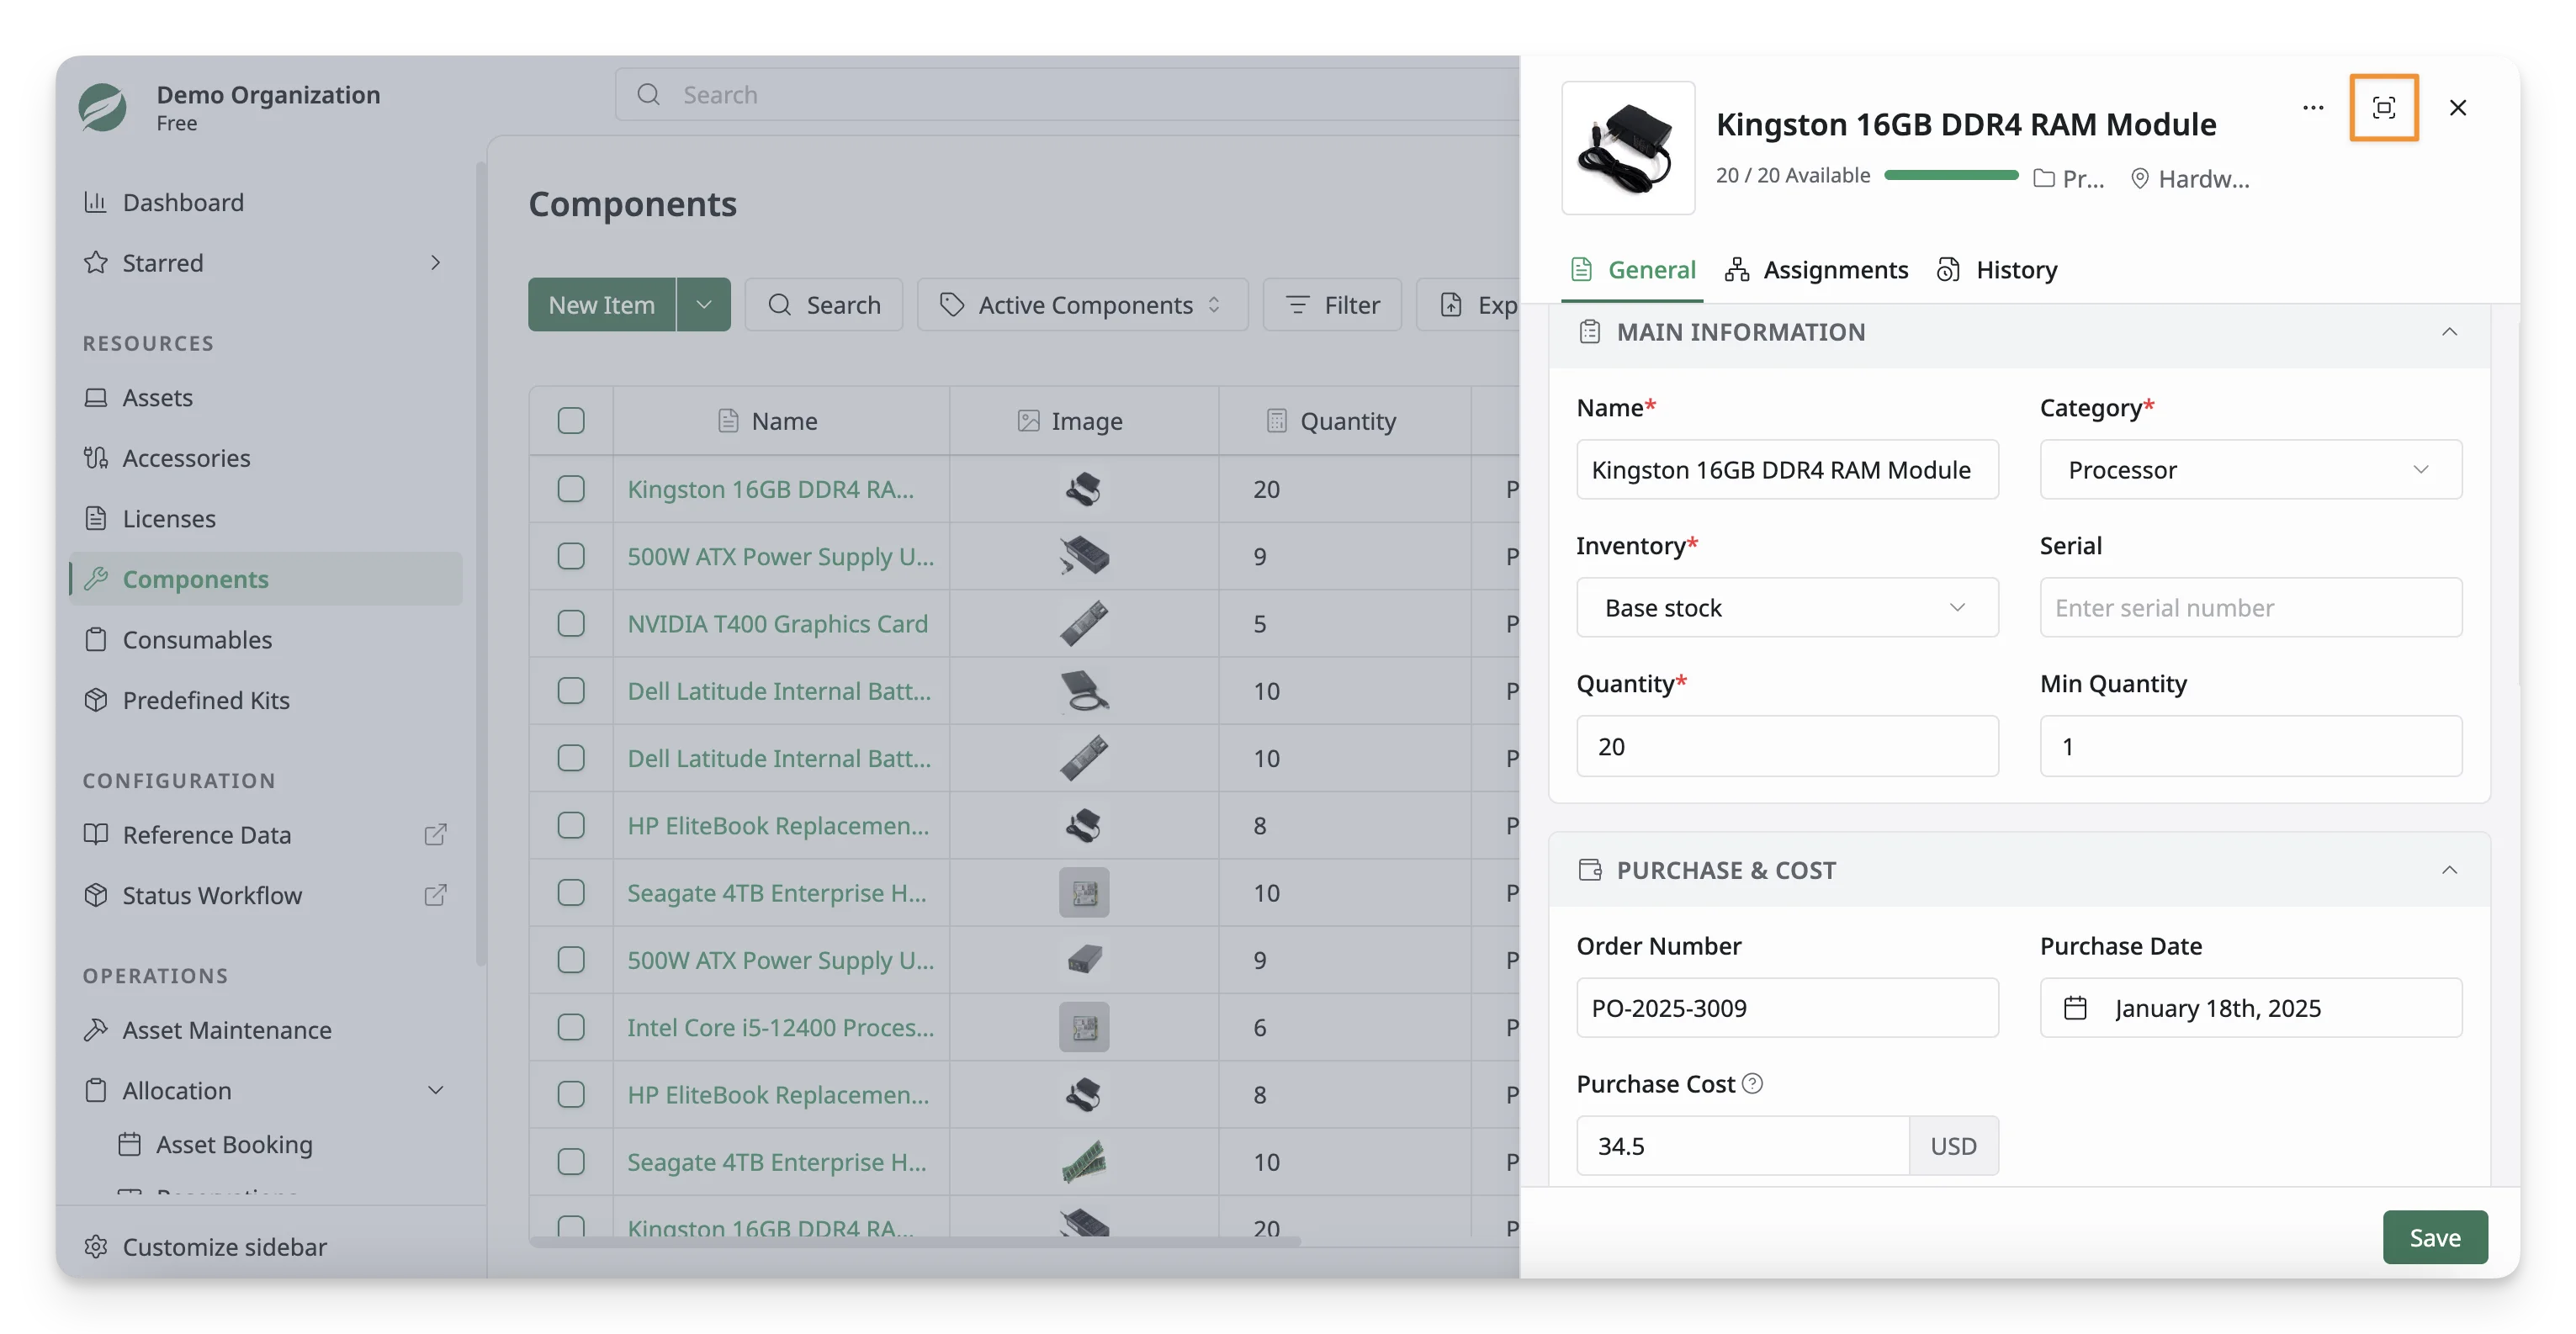Click the folder category tag in header
The height and width of the screenshot is (1334, 2576).
point(2069,178)
